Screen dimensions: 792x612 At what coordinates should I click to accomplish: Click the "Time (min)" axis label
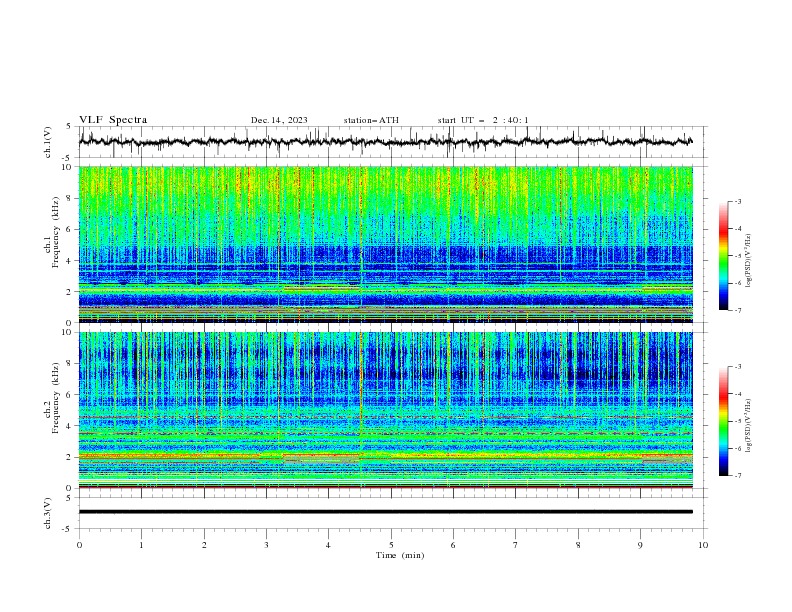click(400, 555)
